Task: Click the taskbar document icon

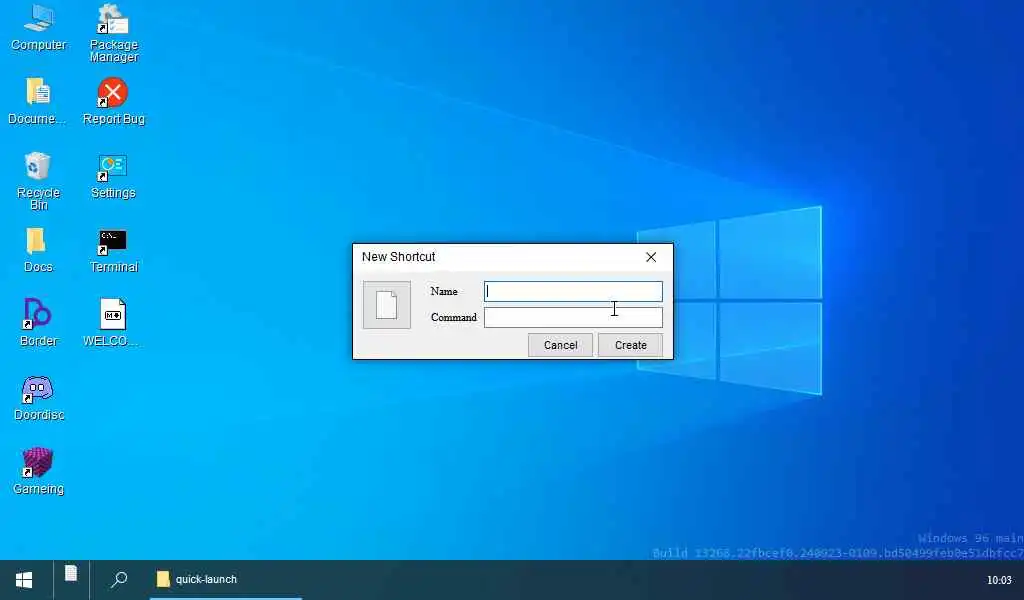Action: pos(71,575)
